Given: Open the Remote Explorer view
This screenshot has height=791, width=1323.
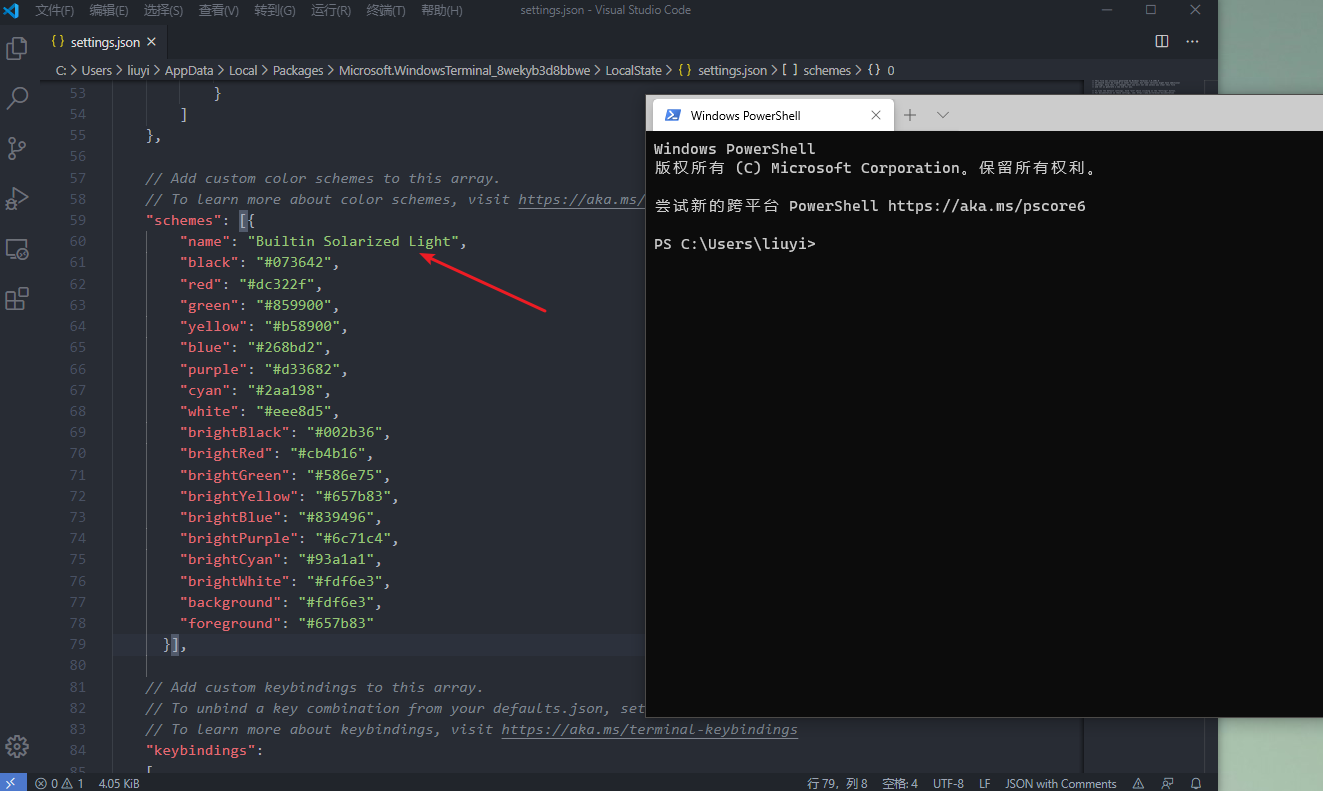Looking at the screenshot, I should [x=17, y=249].
